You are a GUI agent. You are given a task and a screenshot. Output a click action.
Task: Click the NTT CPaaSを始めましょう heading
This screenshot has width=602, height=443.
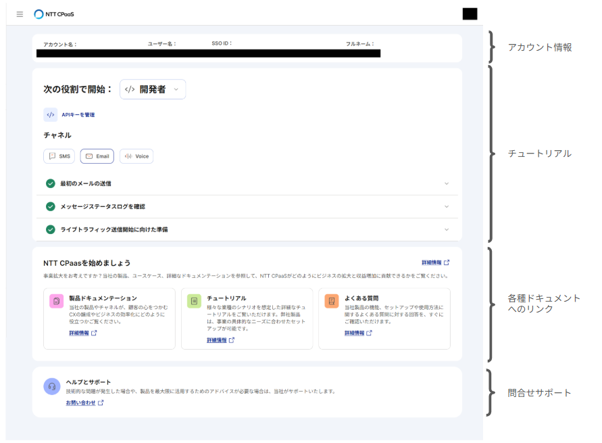(87, 263)
